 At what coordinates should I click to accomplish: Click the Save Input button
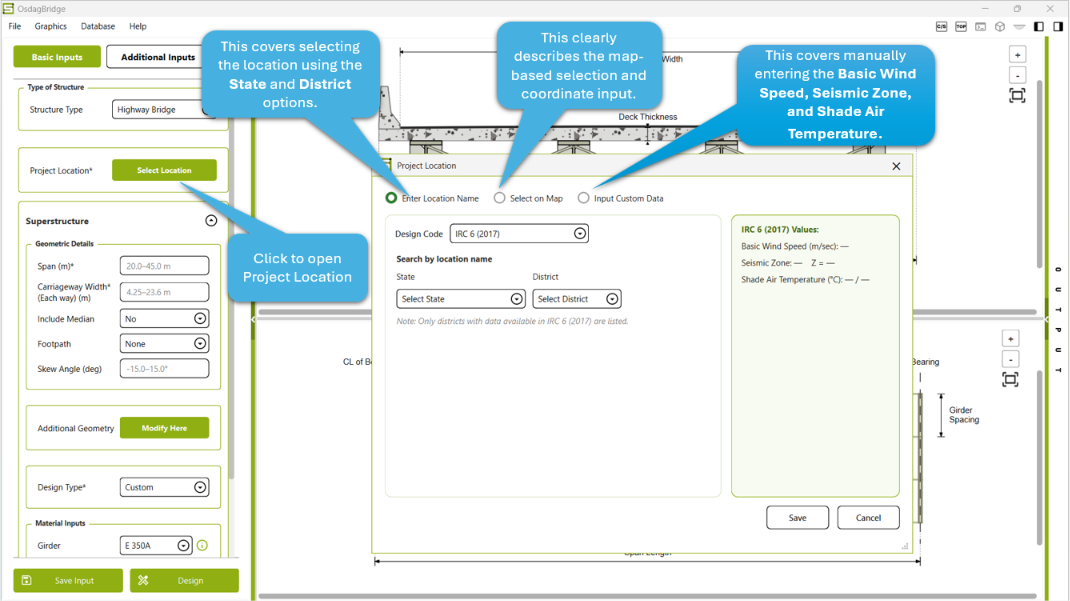(x=68, y=581)
